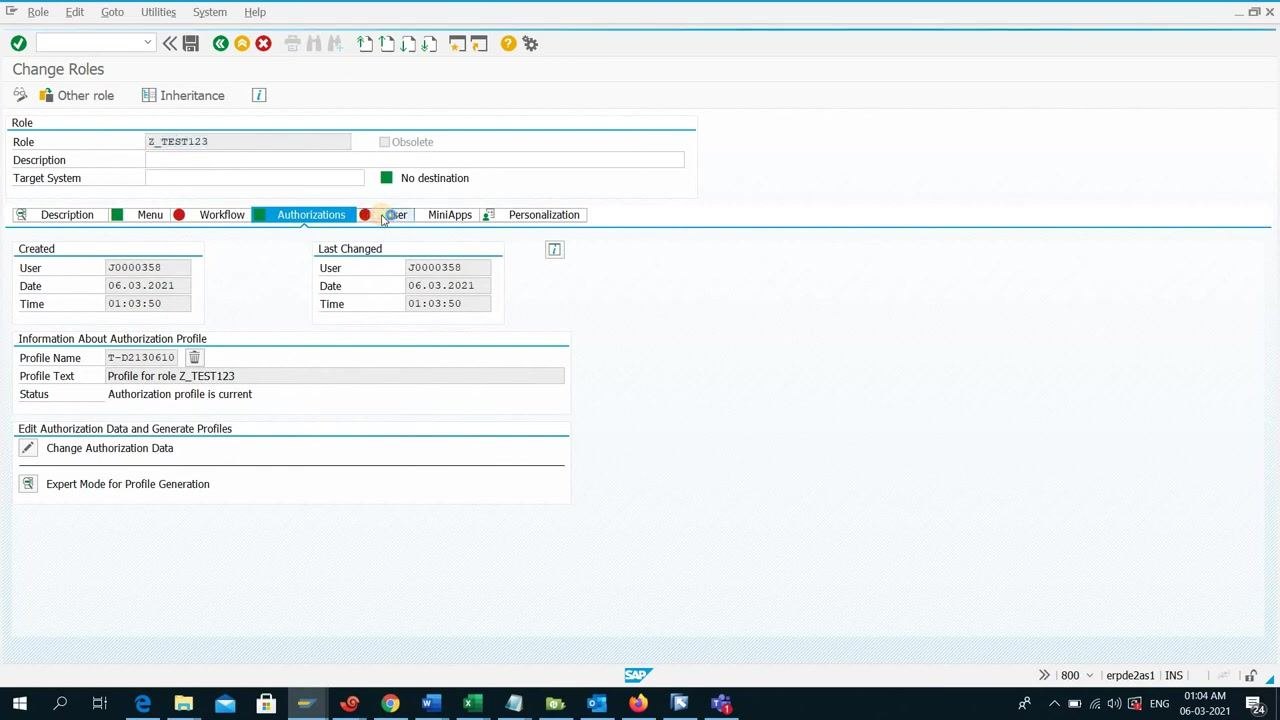The width and height of the screenshot is (1280, 720).
Task: Exit via the yellow Exit icon
Action: pos(242,43)
